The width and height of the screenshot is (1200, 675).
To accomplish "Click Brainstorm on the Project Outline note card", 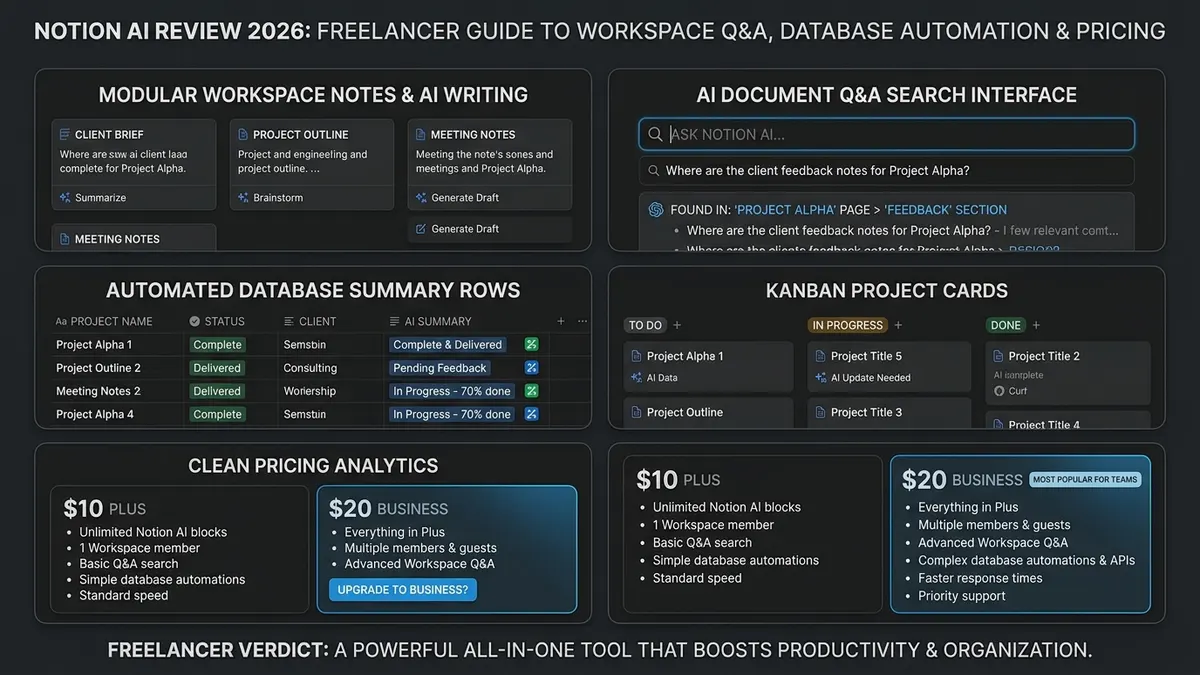I will (x=272, y=198).
